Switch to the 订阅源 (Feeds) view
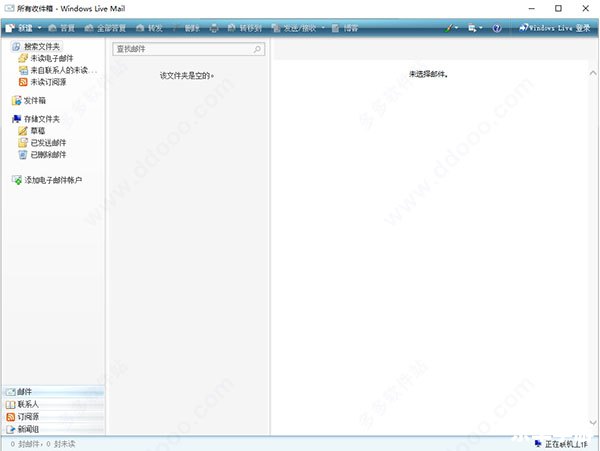600x451 pixels. 54,417
